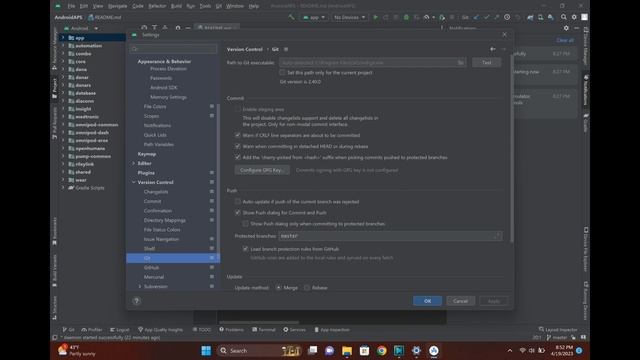640x360 pixels.
Task: Click the green Debug bug icon
Action: 406,17
